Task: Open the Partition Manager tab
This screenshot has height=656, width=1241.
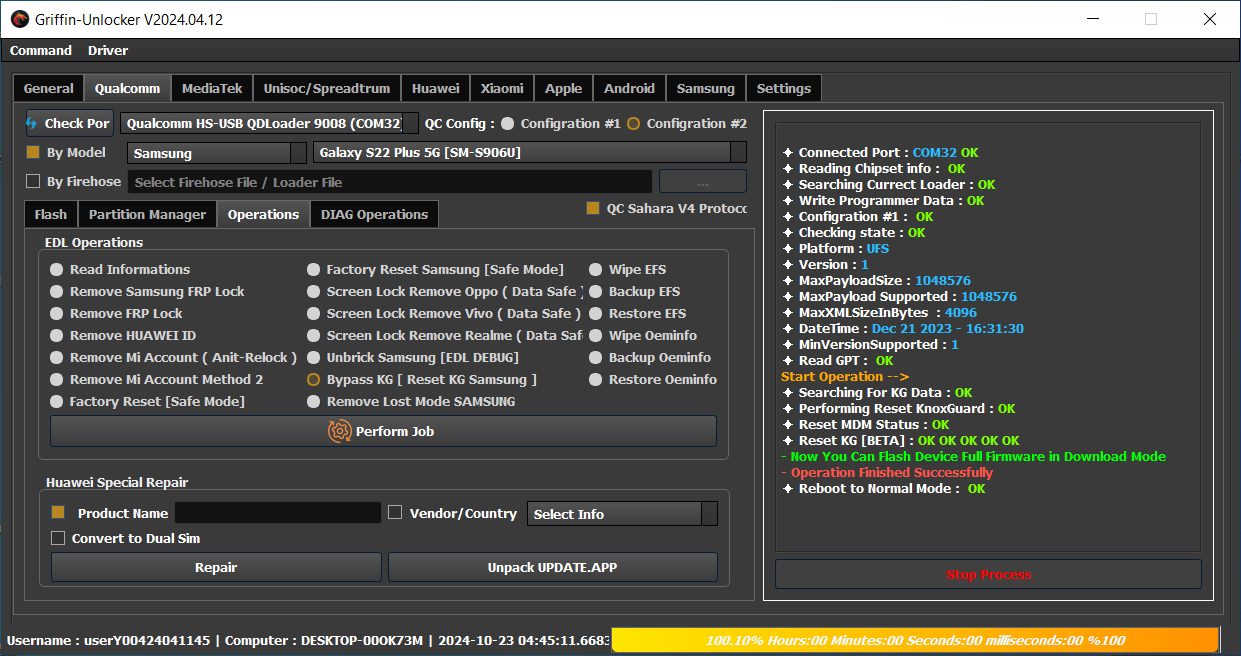Action: [147, 214]
